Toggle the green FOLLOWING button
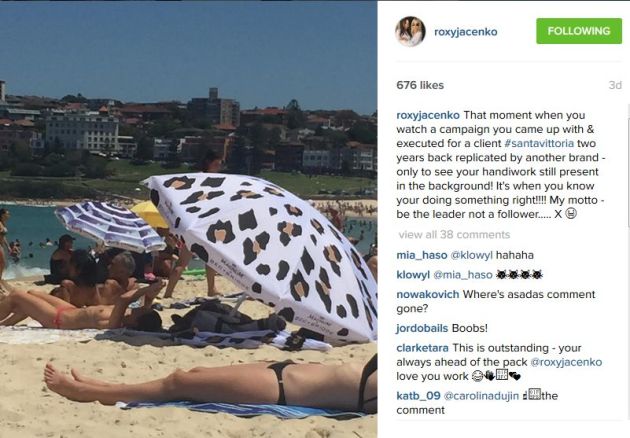Screen dimensions: 630x438 (579, 31)
